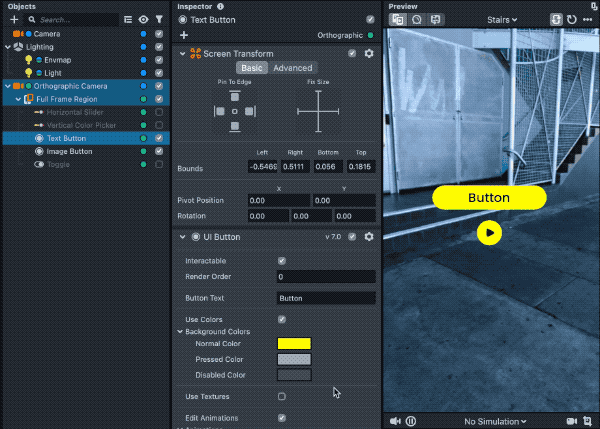Pause the preview playback
Image resolution: width=600 pixels, height=429 pixels.
[x=411, y=421]
